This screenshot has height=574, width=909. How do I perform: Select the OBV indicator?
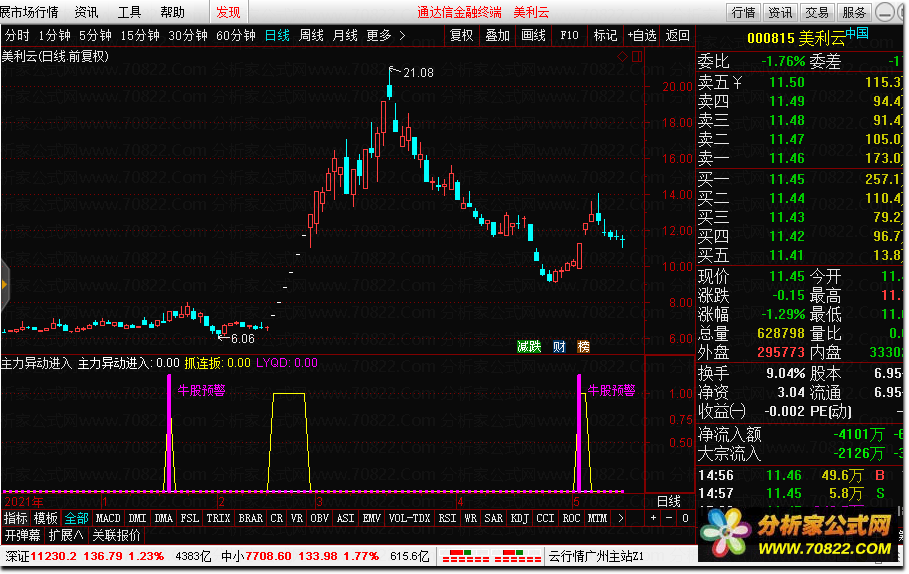(319, 518)
